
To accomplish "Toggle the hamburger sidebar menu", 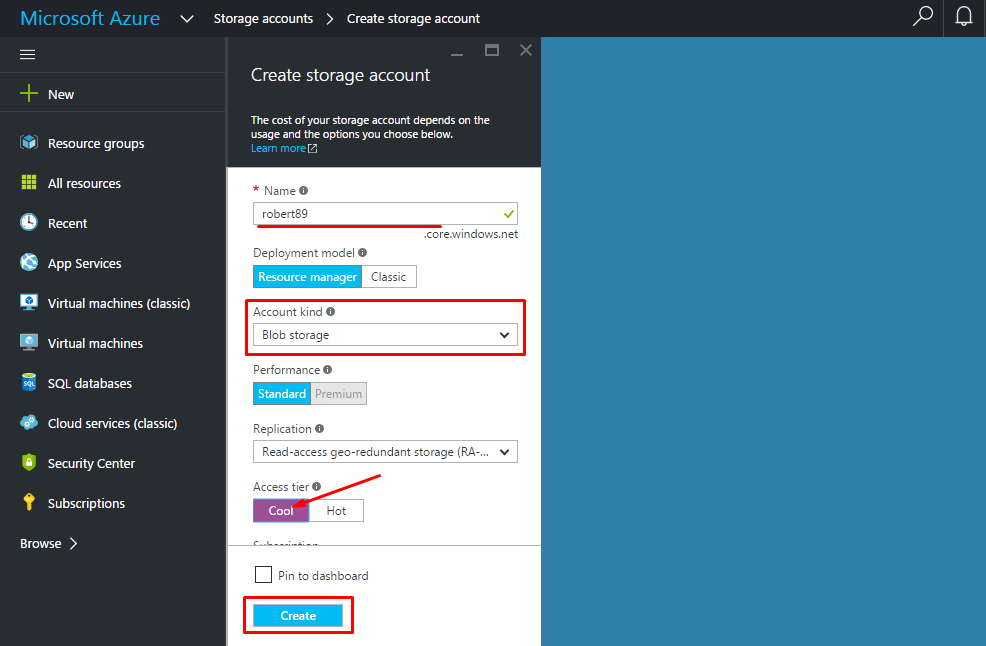I will (28, 54).
